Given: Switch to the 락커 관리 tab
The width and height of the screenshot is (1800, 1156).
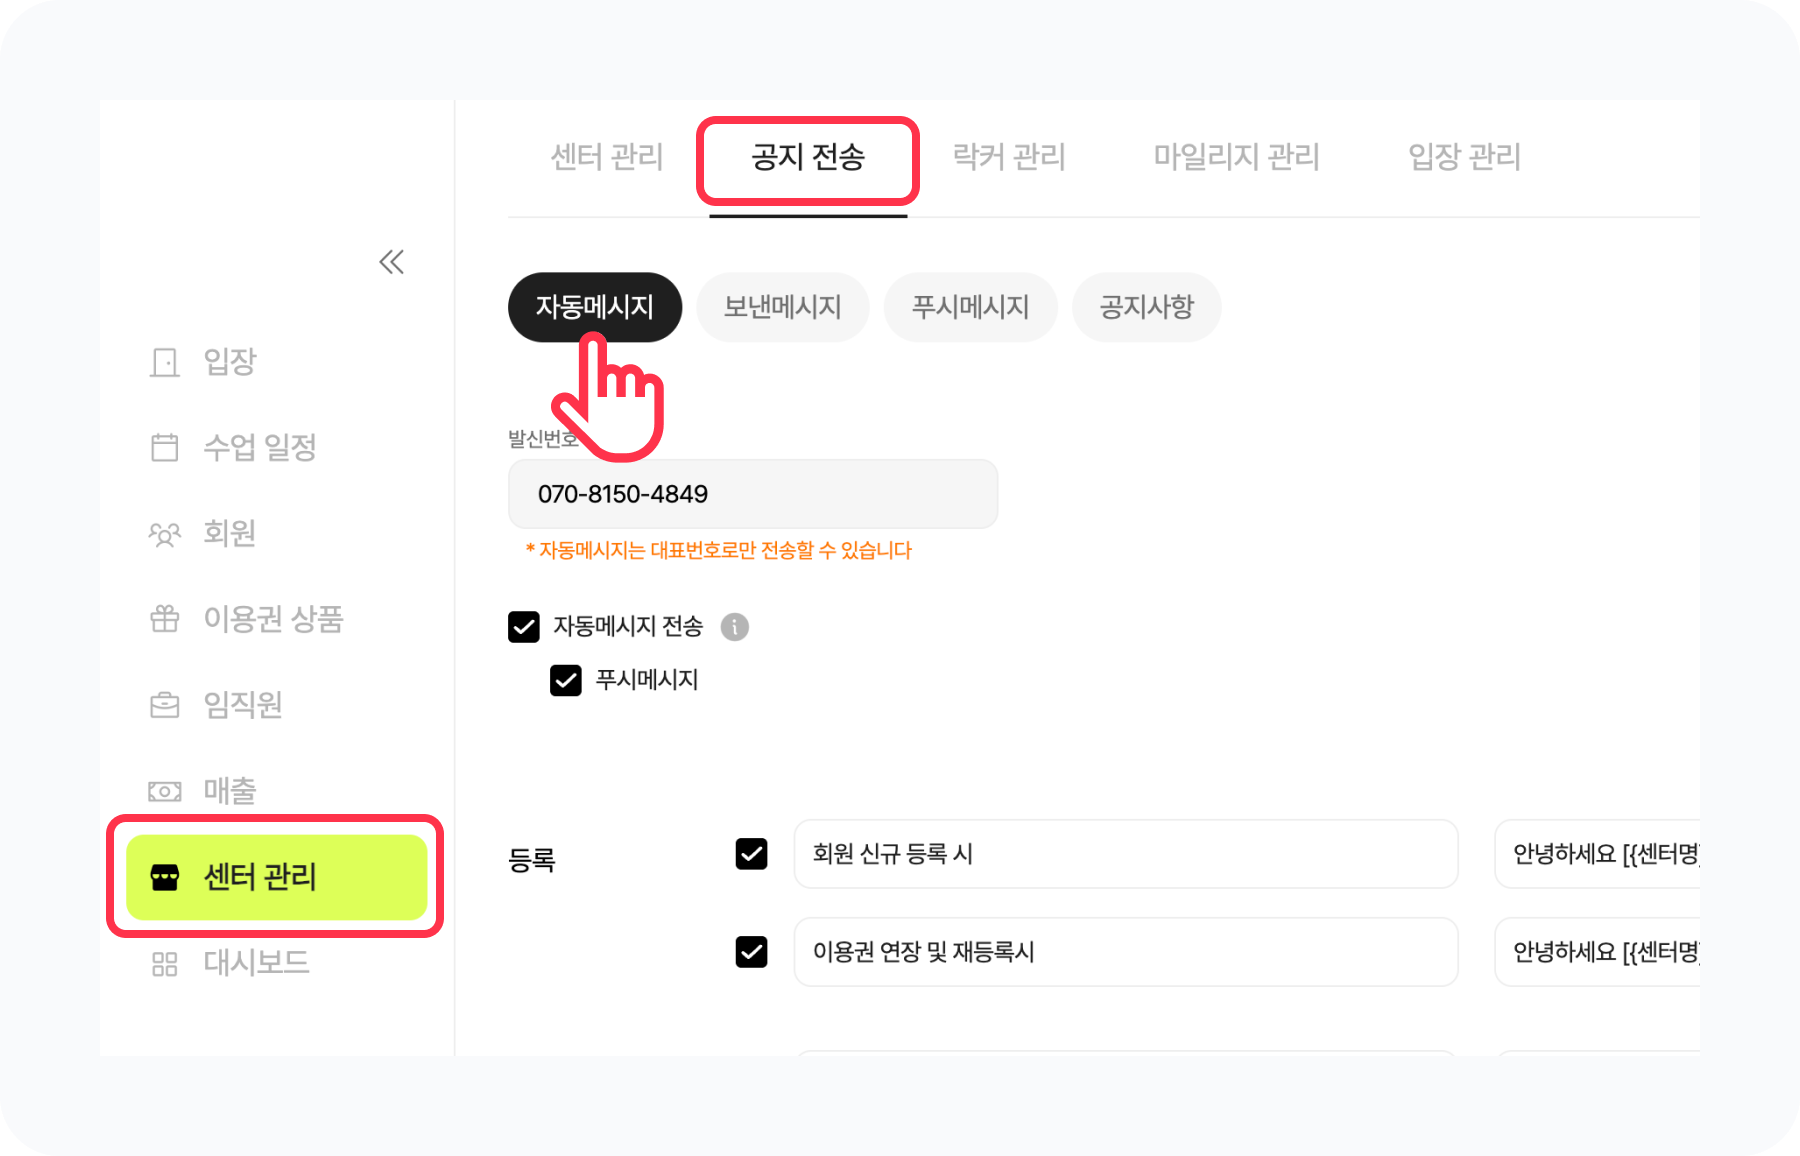Looking at the screenshot, I should (x=1008, y=157).
